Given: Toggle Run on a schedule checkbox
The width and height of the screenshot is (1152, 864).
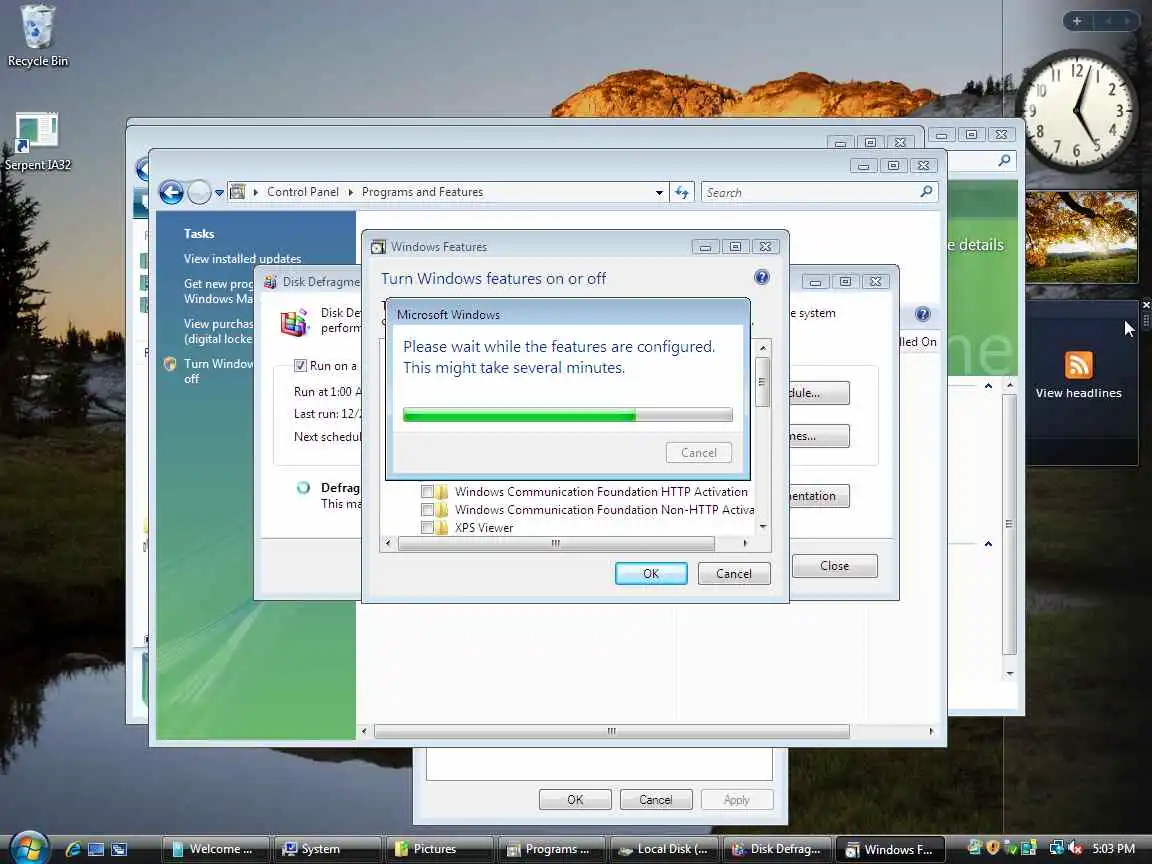Looking at the screenshot, I should (300, 365).
